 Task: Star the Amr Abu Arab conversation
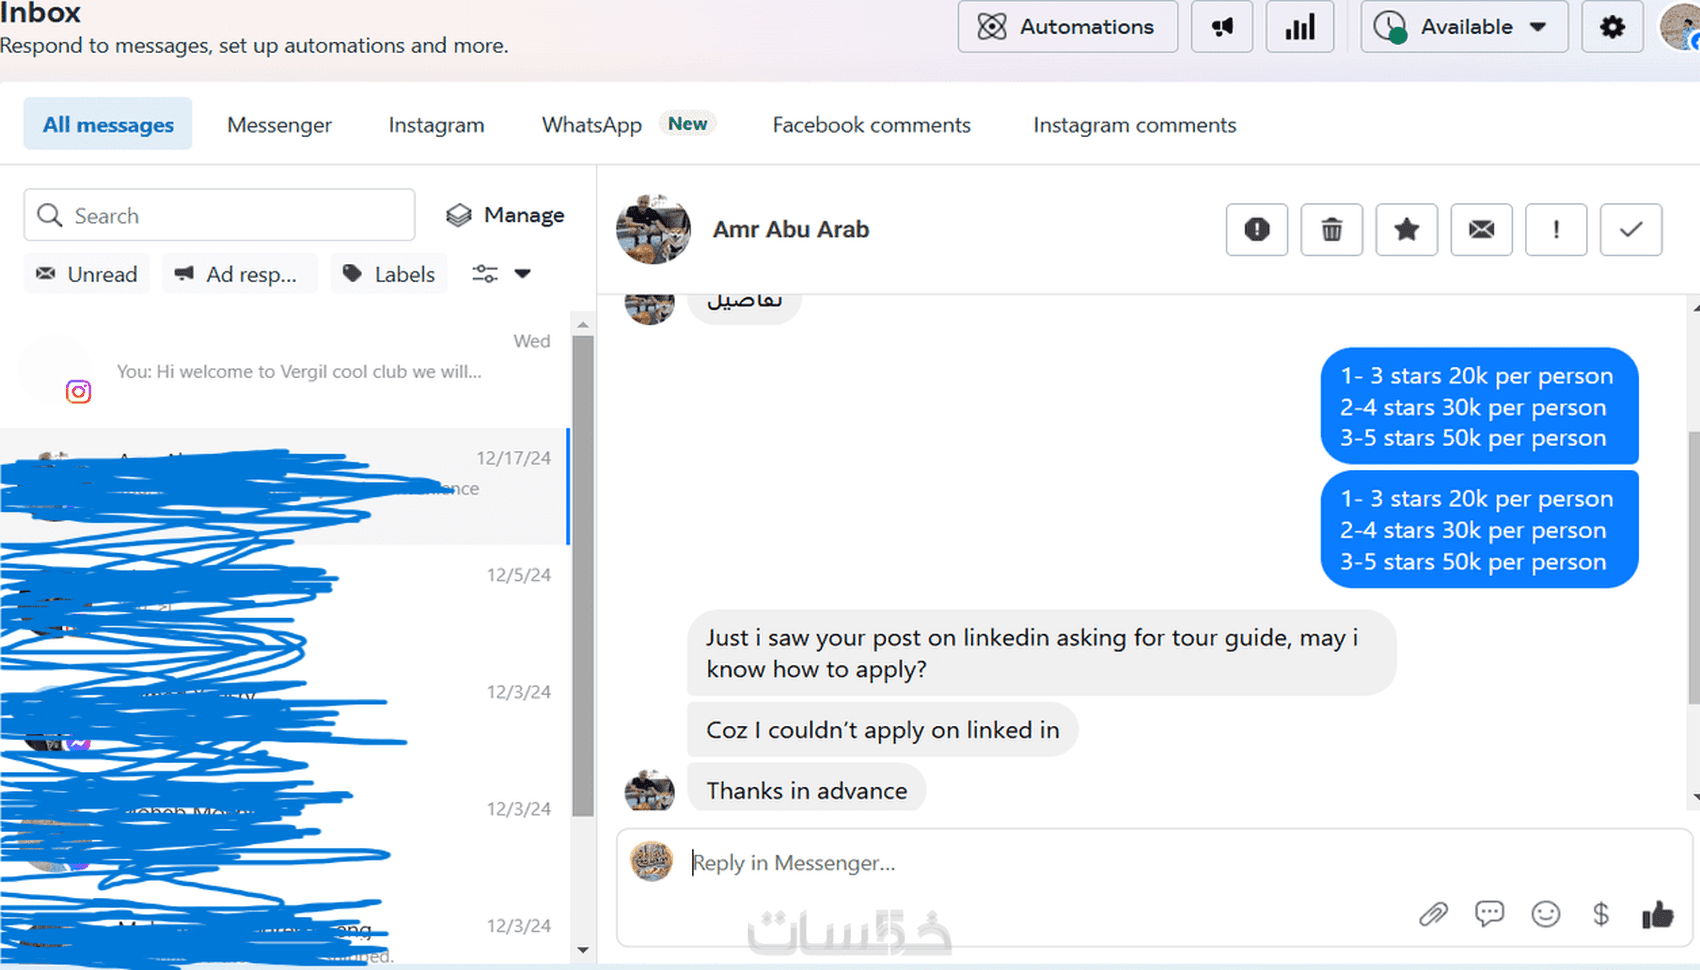[x=1406, y=230]
